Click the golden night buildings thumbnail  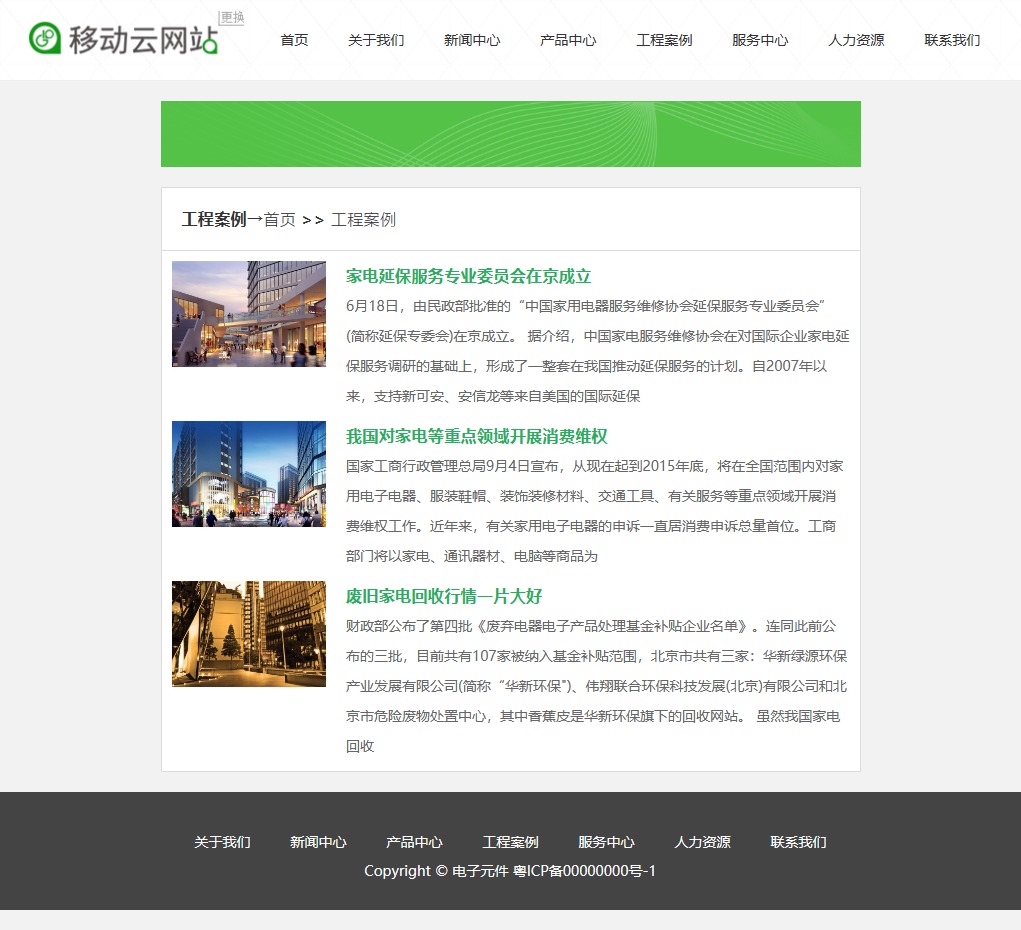(x=249, y=634)
